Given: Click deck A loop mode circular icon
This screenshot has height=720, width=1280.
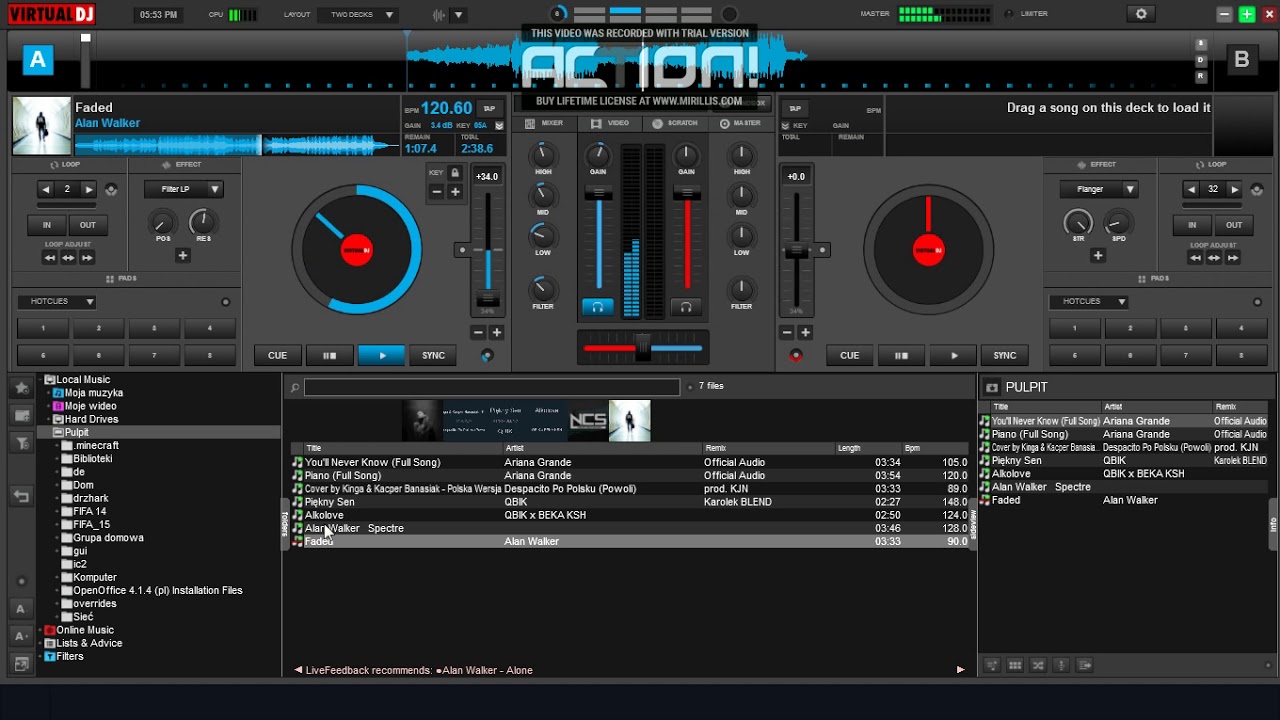Looking at the screenshot, I should click(111, 189).
